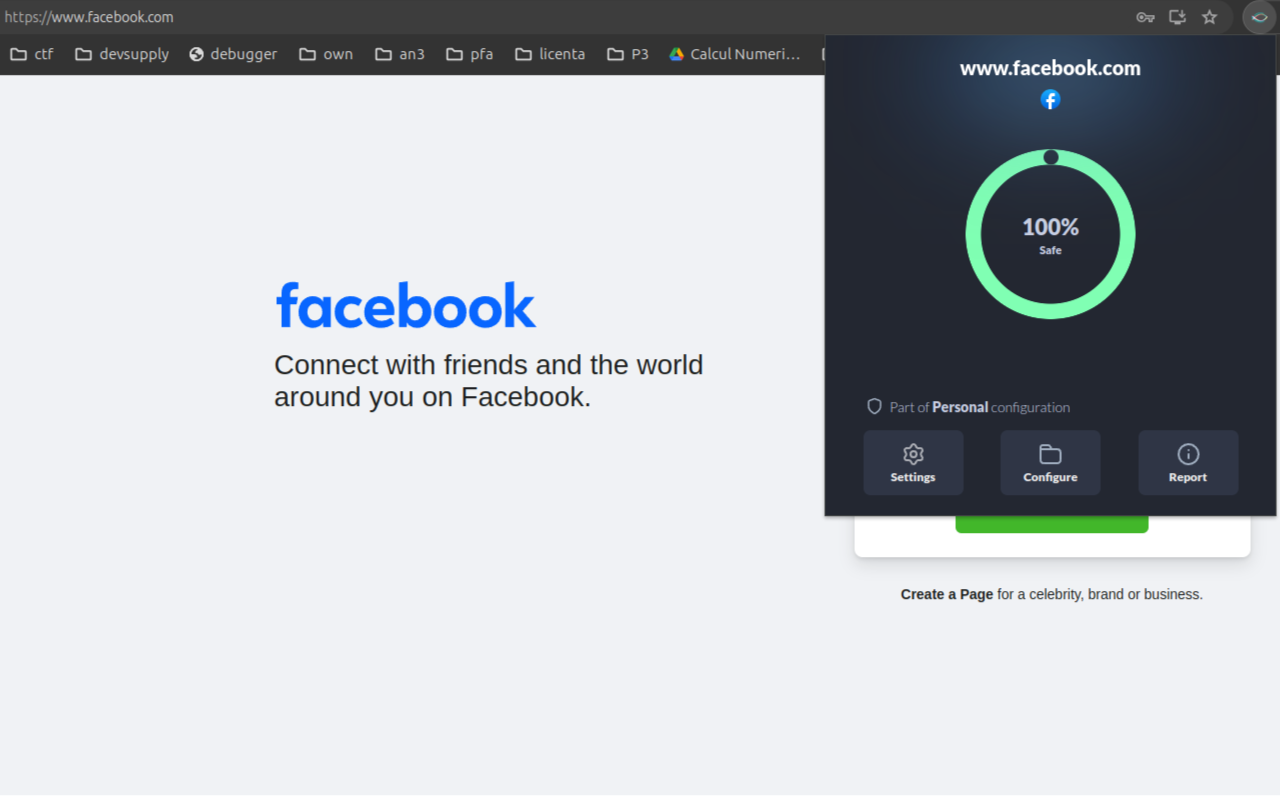
Task: Select the P3 bookmark folder
Action: pos(627,54)
